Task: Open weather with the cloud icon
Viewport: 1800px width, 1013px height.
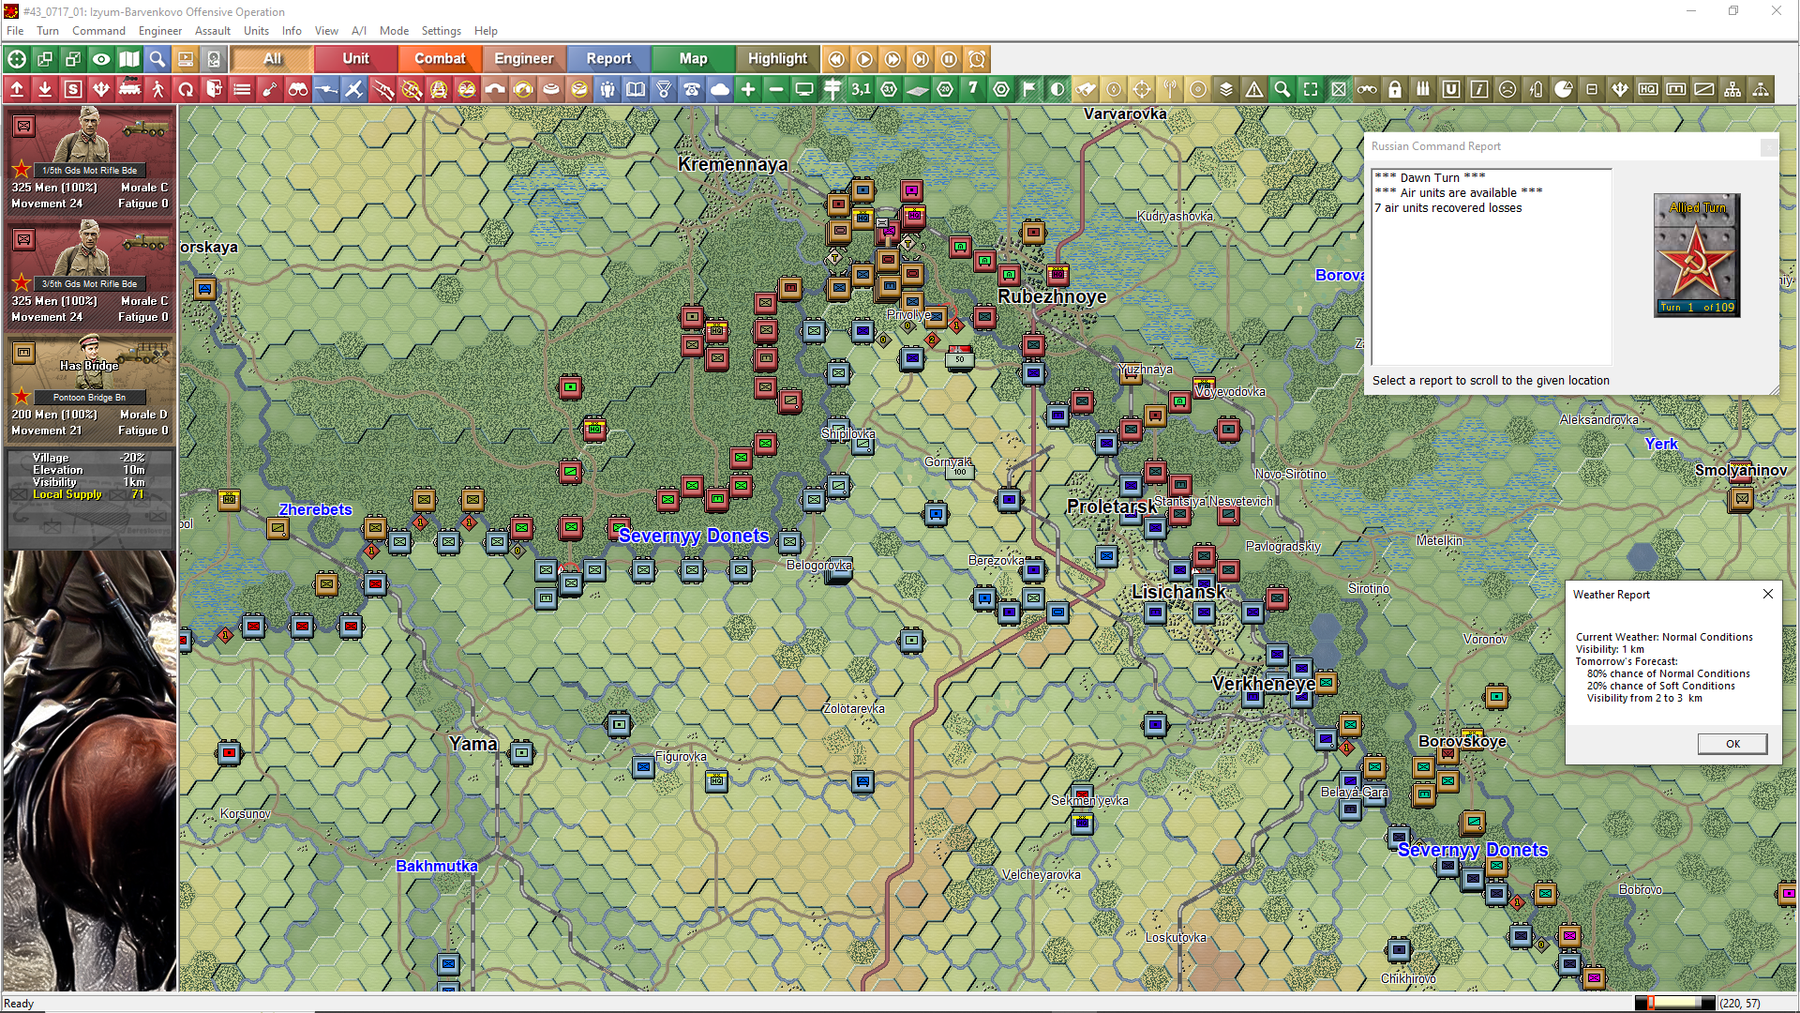Action: 720,90
